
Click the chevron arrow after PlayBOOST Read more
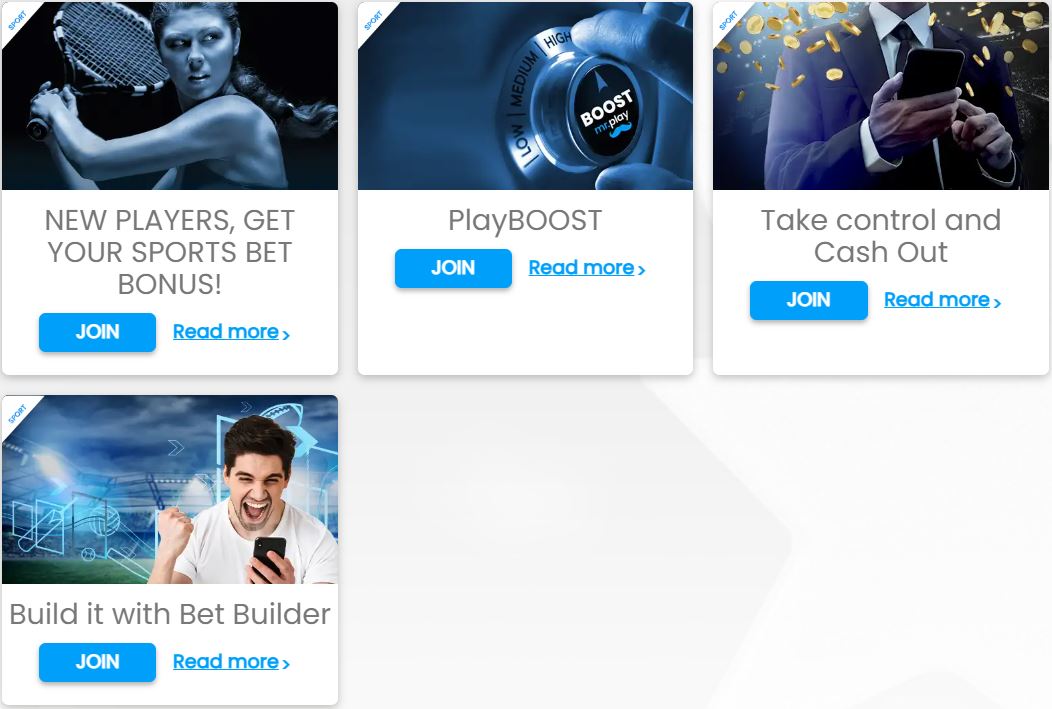641,270
